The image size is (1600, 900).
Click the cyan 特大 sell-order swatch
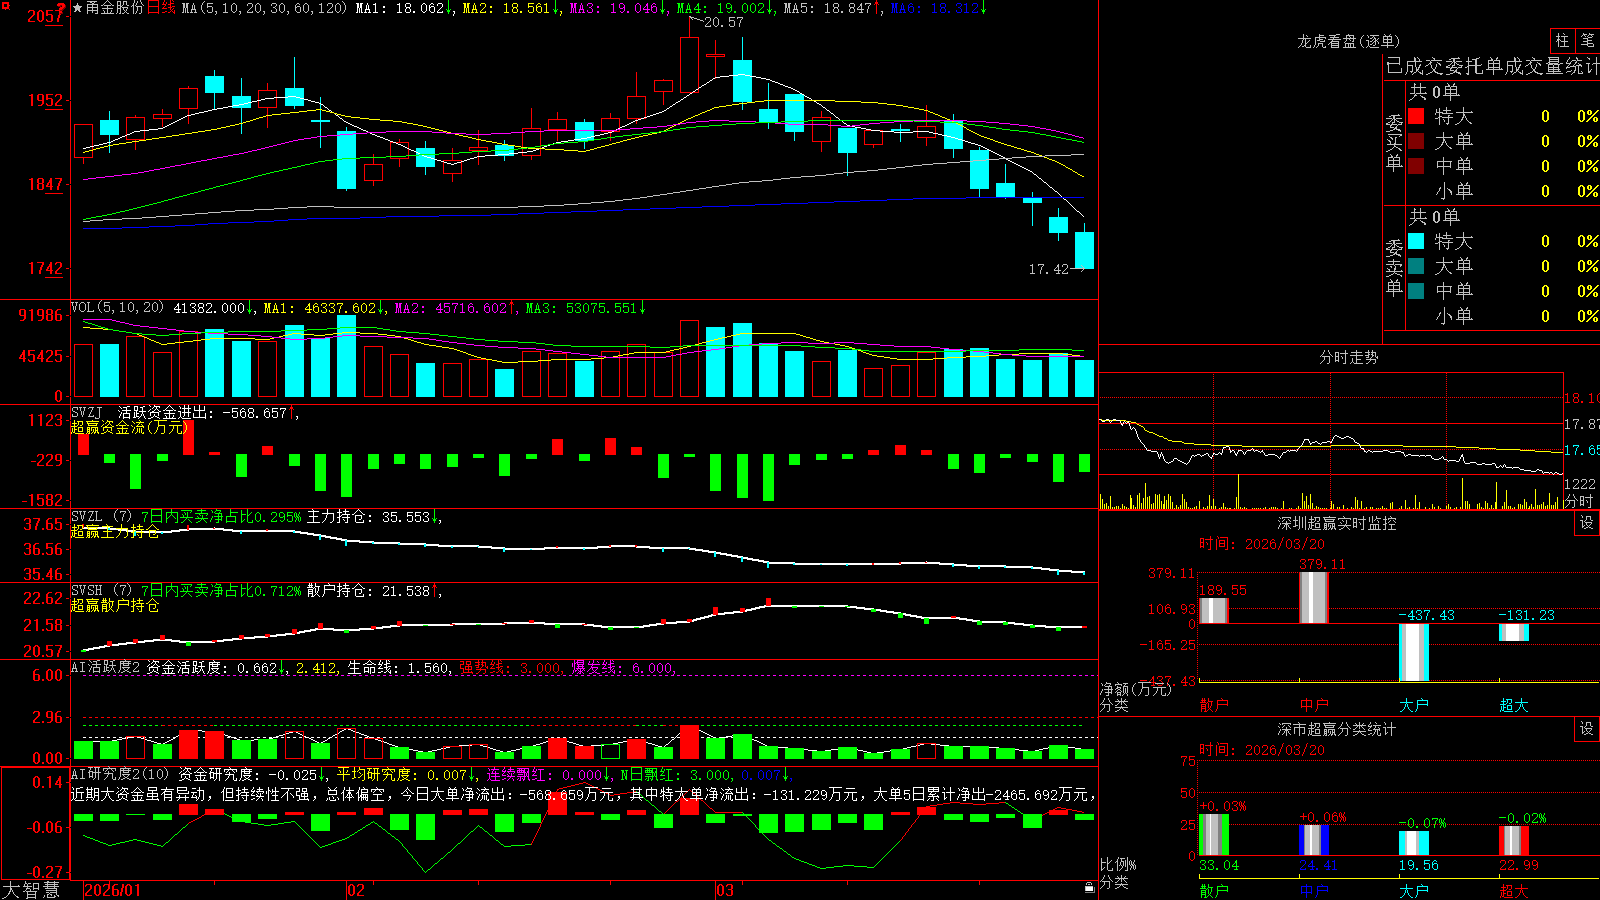[1416, 241]
